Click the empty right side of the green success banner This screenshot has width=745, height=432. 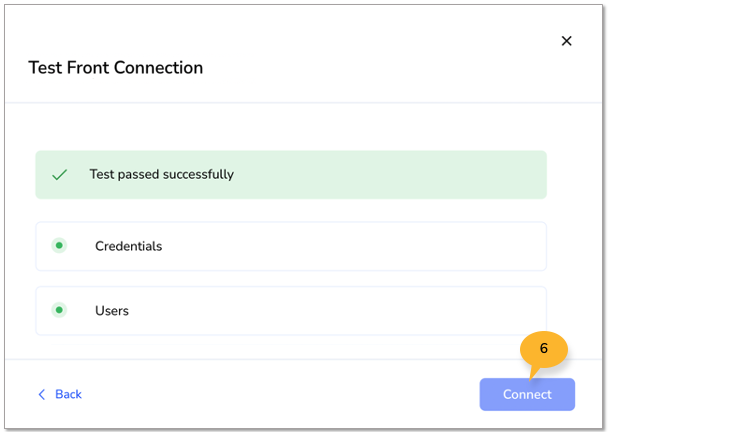pos(390,174)
